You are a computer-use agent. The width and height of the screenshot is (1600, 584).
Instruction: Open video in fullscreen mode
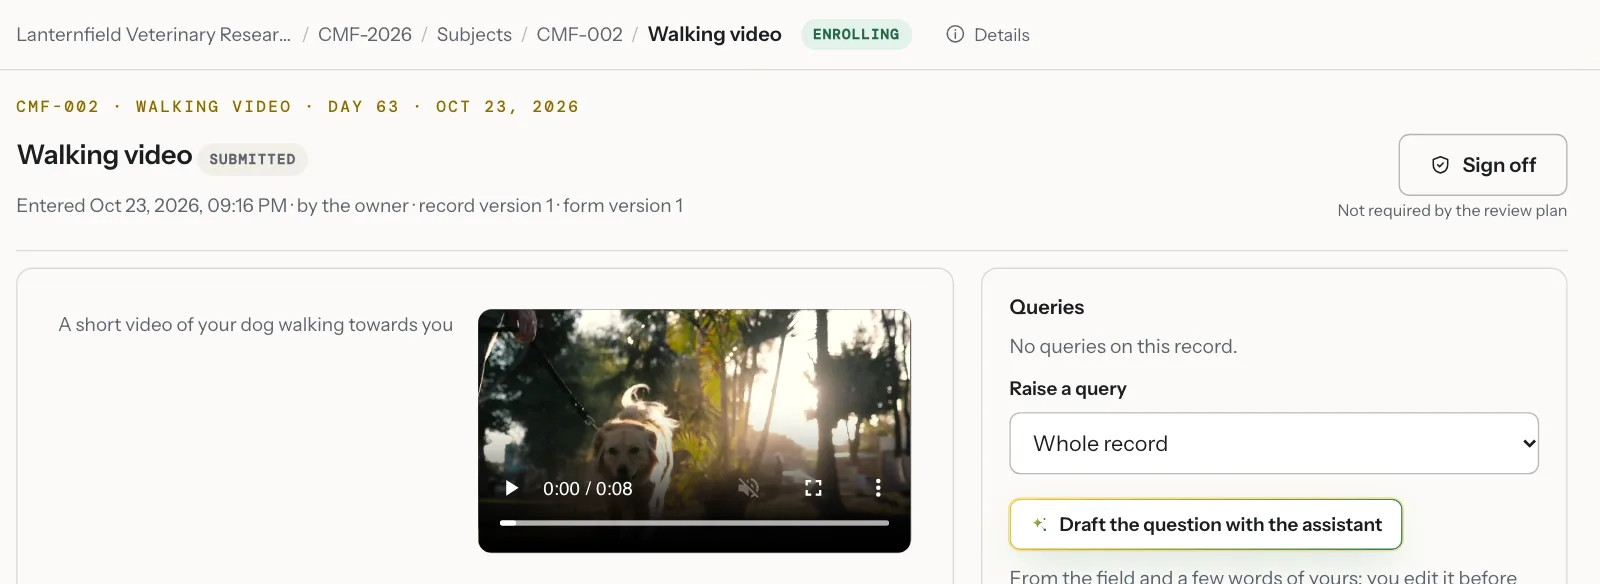[x=813, y=488]
